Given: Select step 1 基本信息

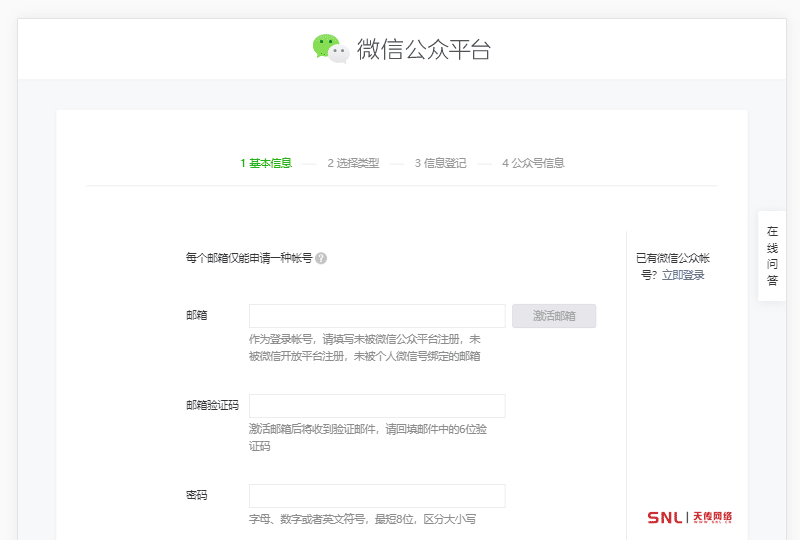Looking at the screenshot, I should pyautogui.click(x=266, y=163).
